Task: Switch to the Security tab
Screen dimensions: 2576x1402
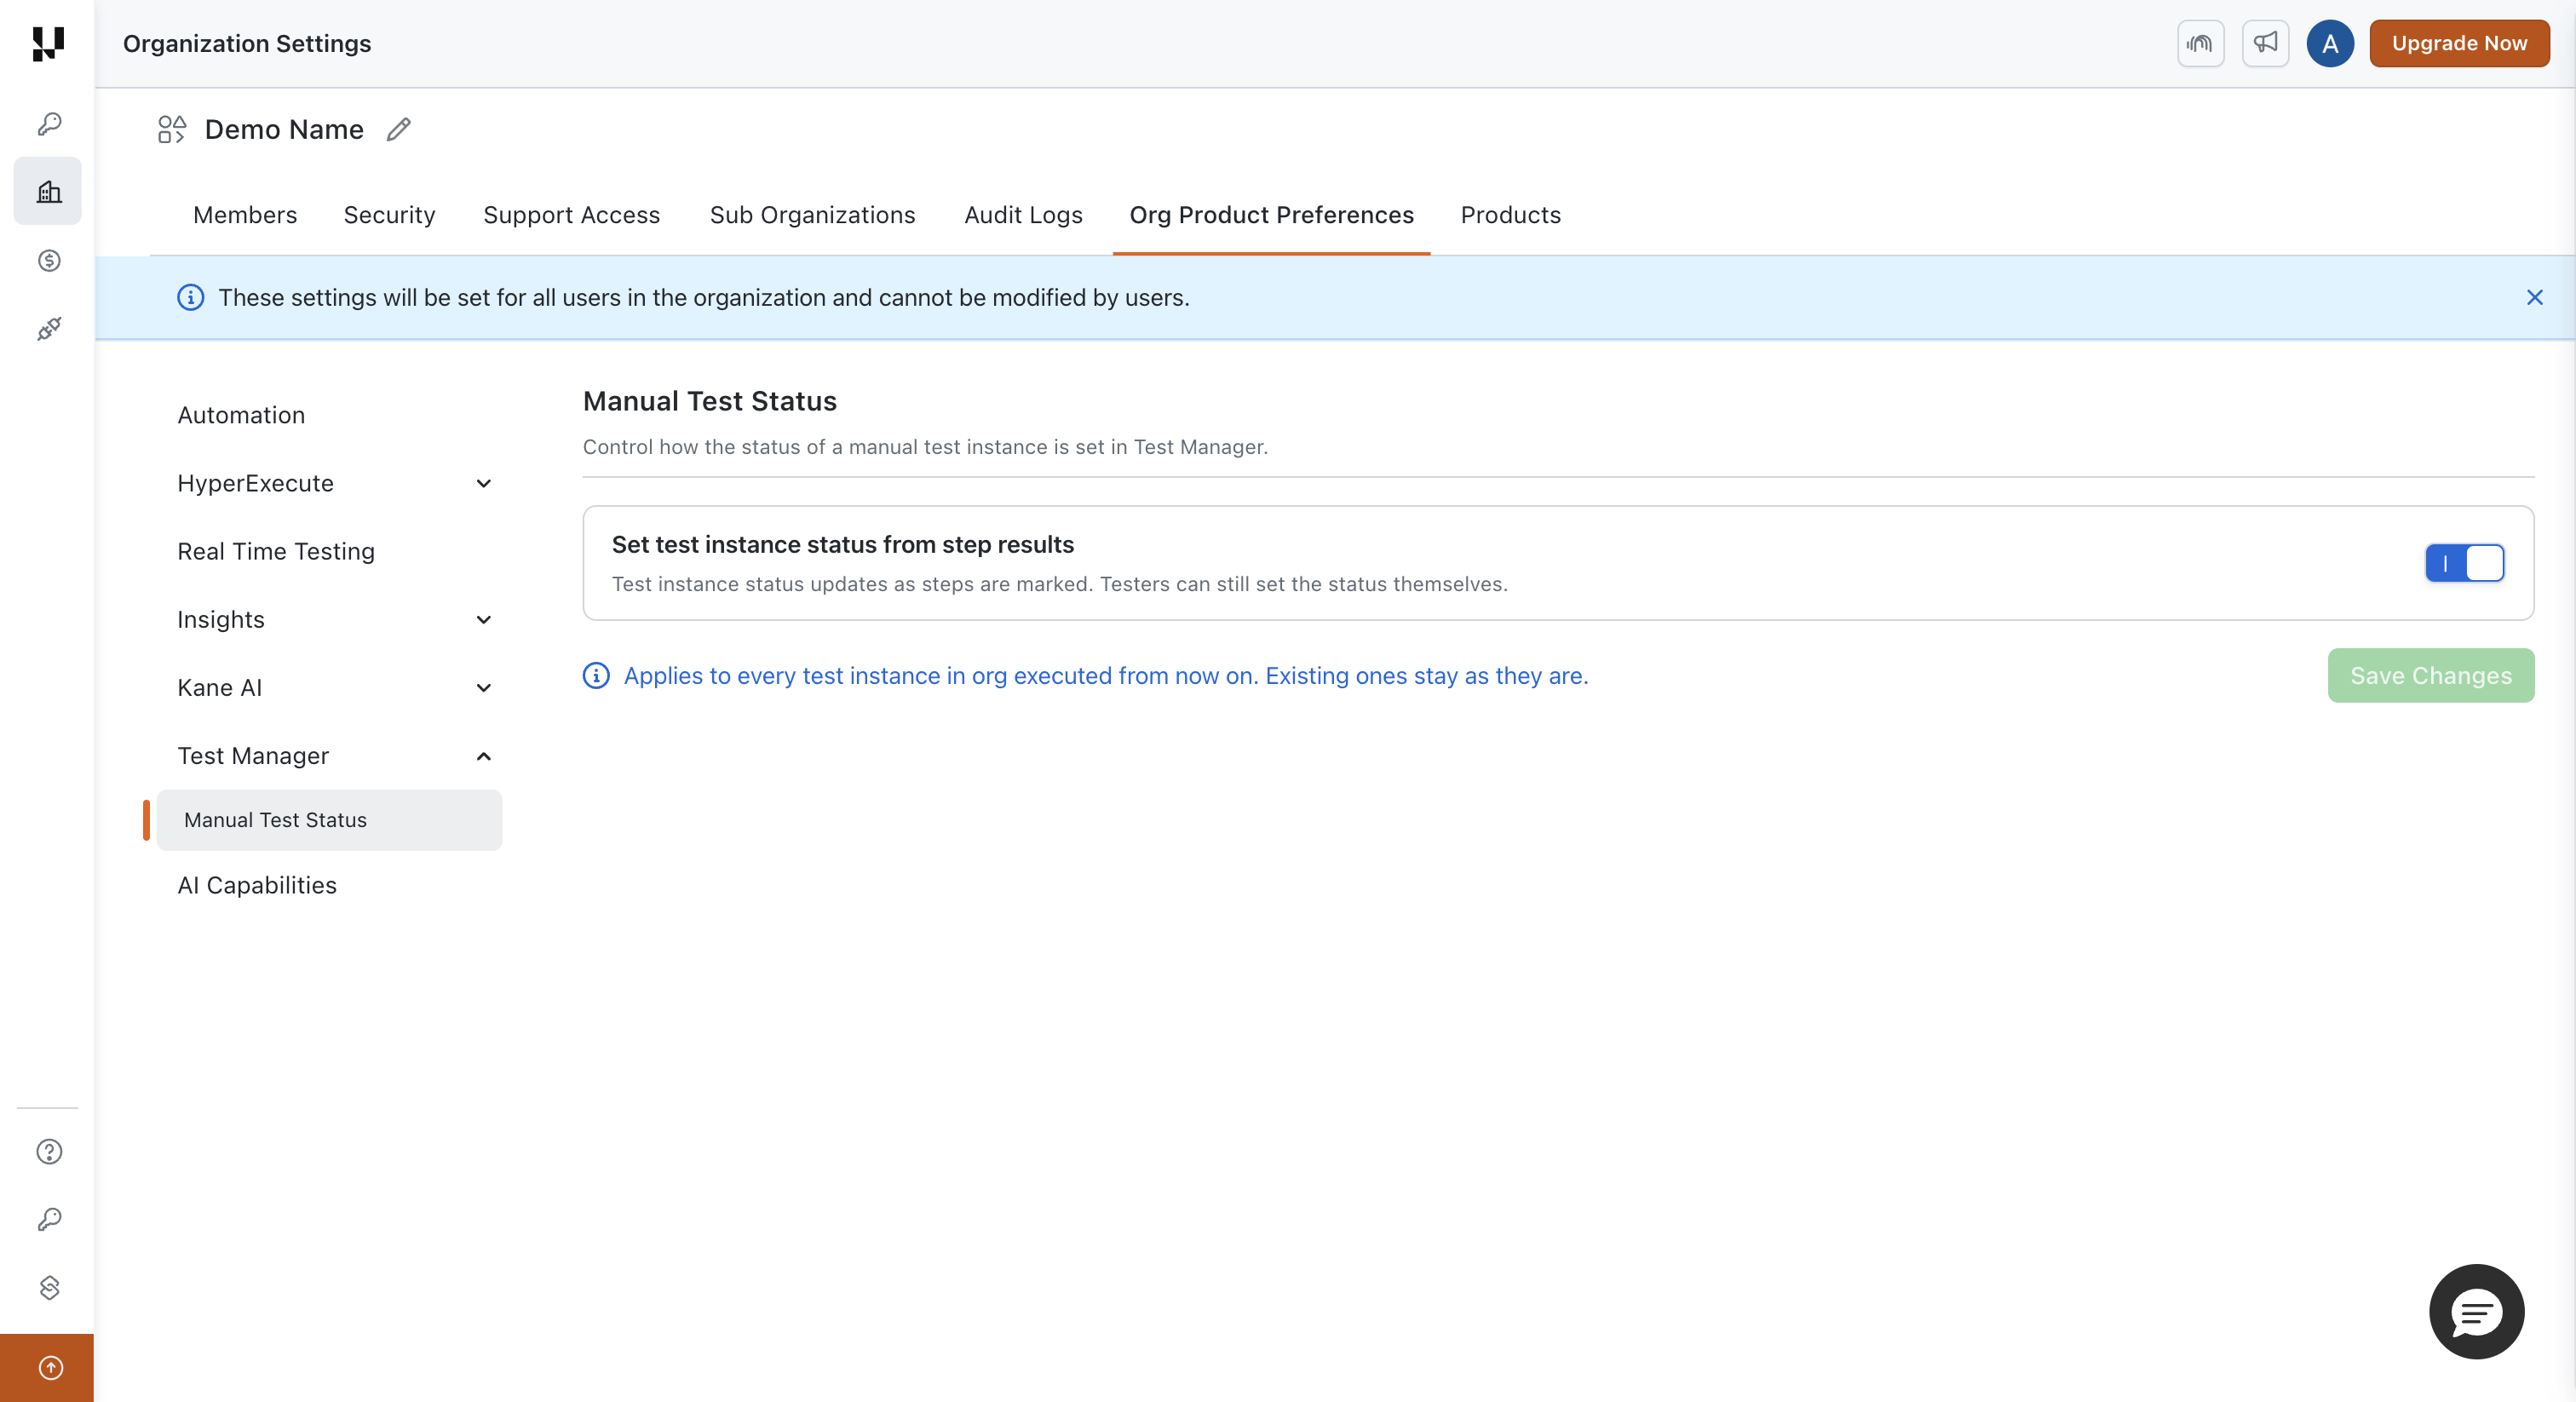Action: (x=389, y=215)
